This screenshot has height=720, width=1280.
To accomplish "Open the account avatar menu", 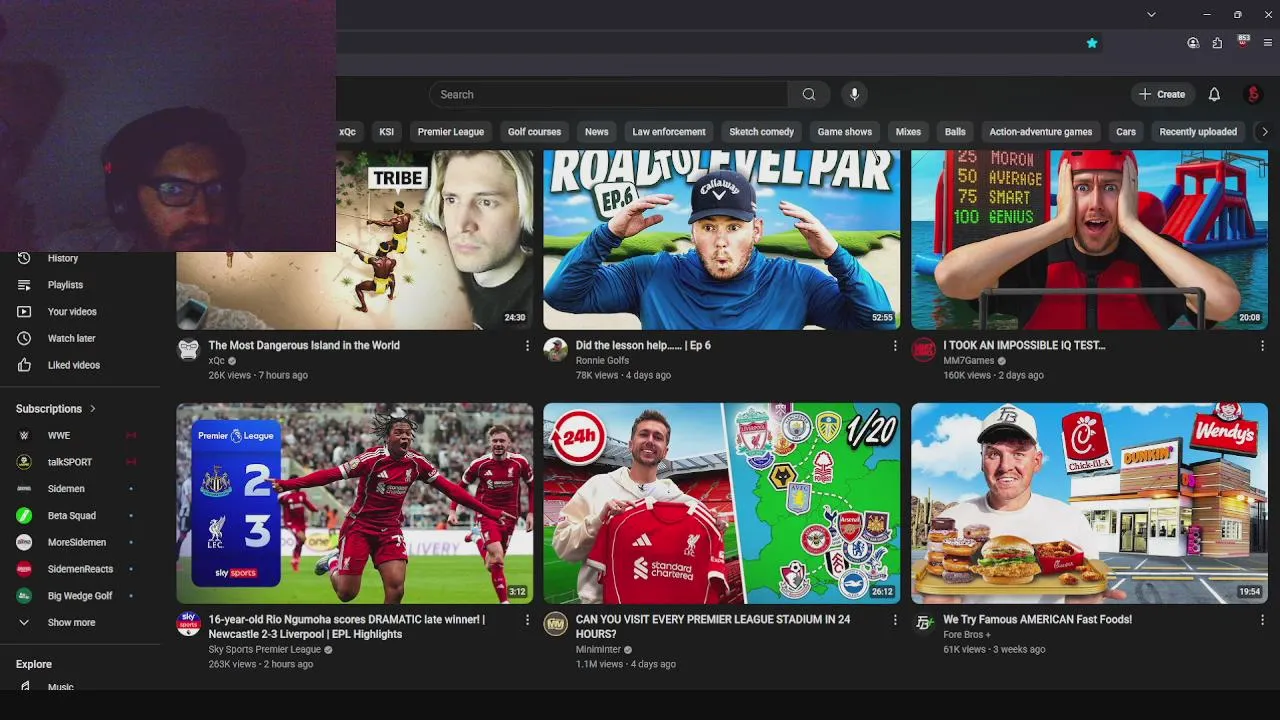I will (1253, 94).
